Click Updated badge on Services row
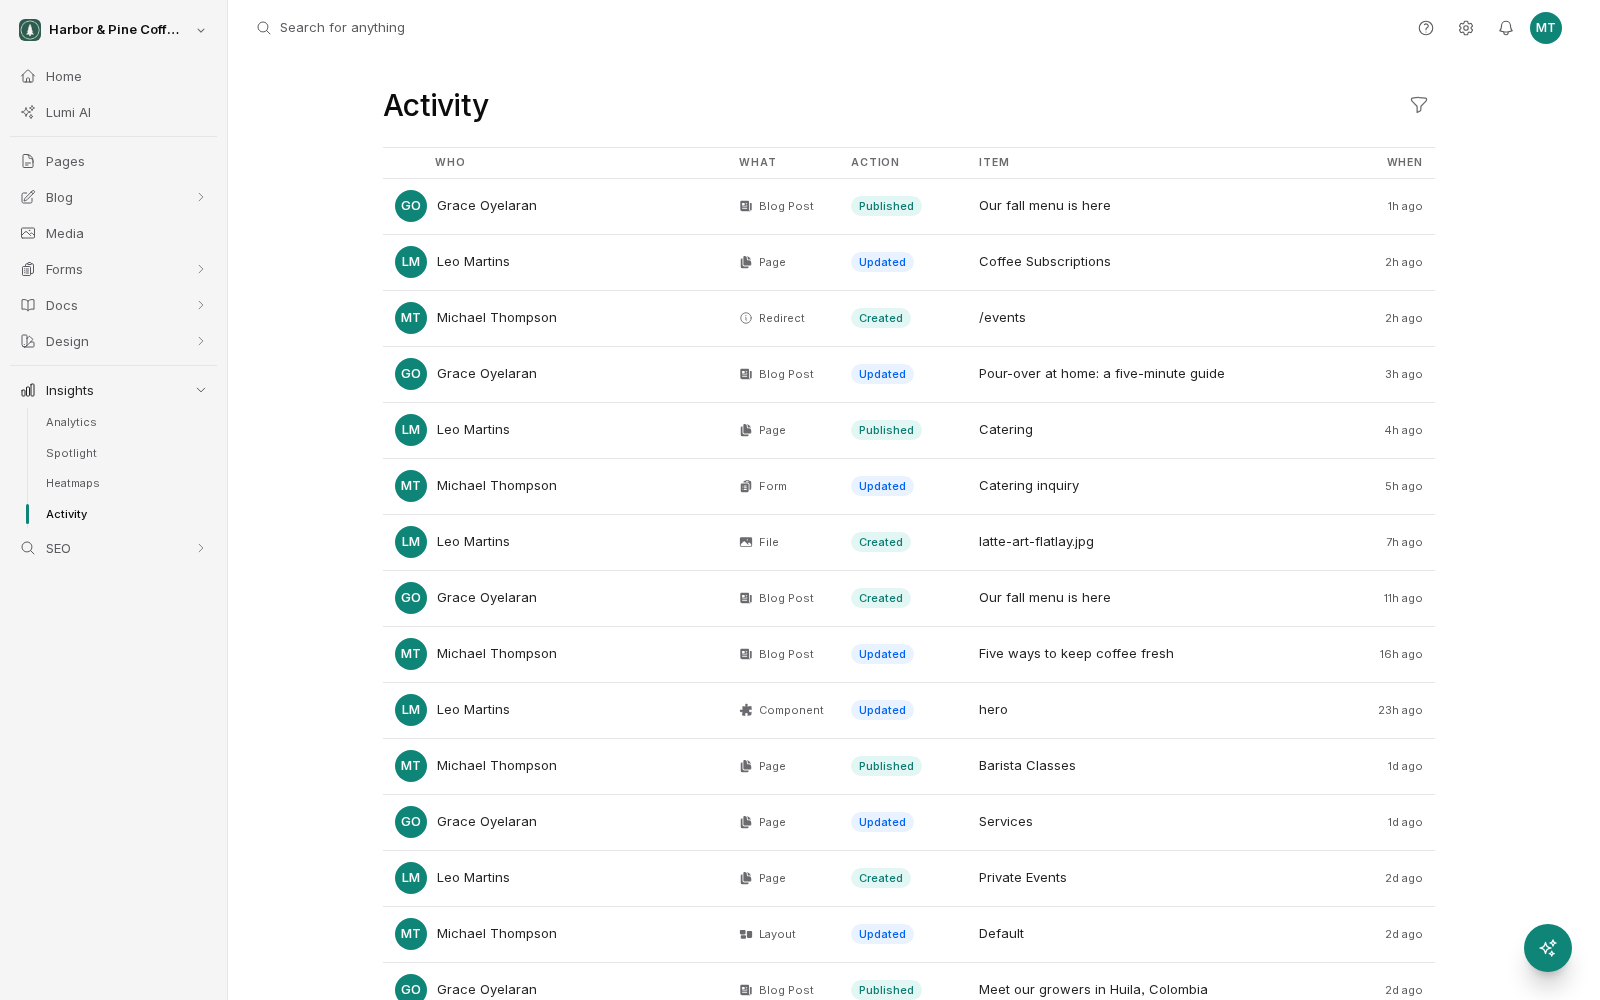The height and width of the screenshot is (1000, 1600). (x=882, y=822)
